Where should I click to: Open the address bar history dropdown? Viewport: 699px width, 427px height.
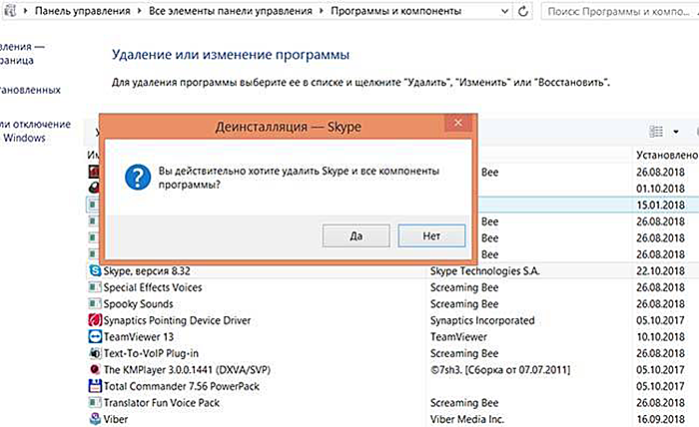click(x=504, y=11)
